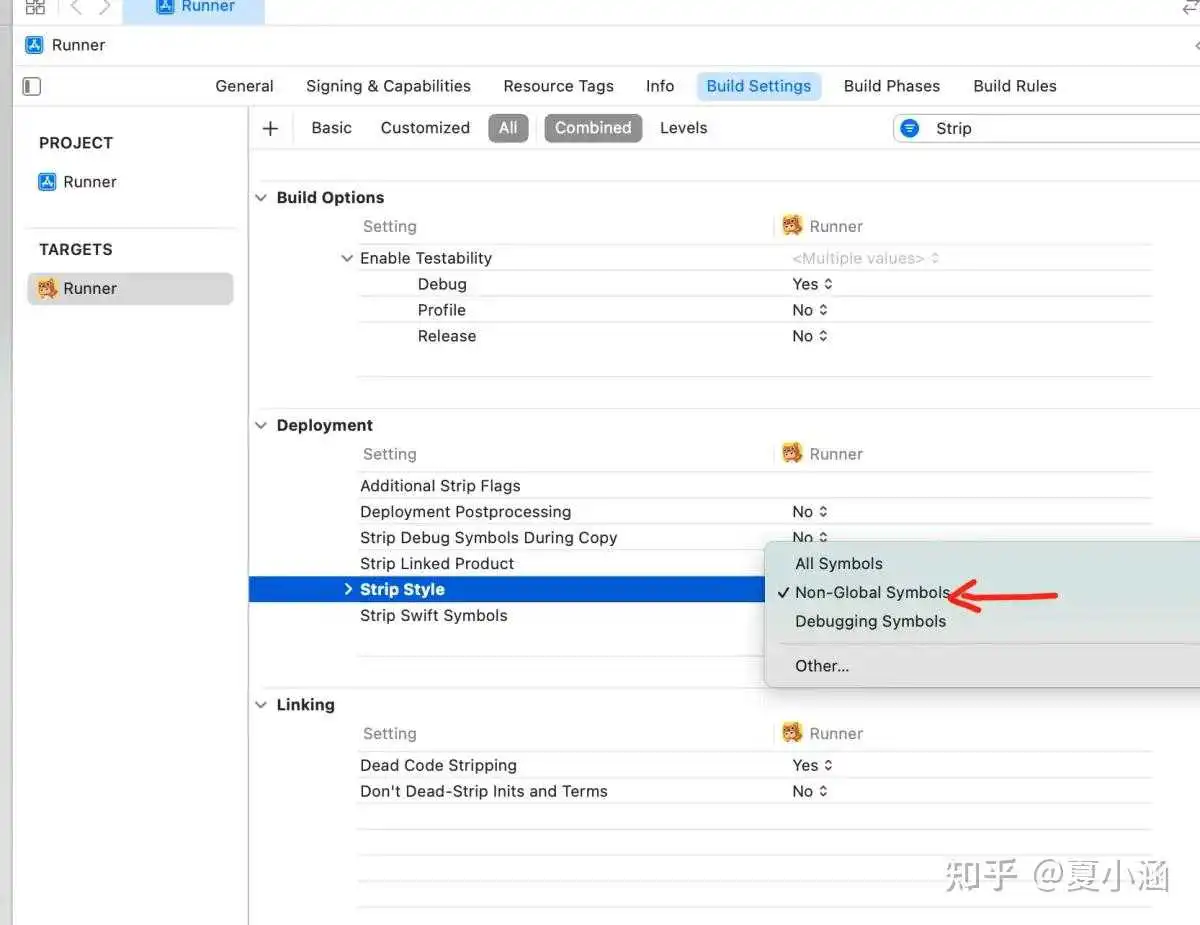
Task: Toggle the Combined view mode
Action: click(x=593, y=128)
